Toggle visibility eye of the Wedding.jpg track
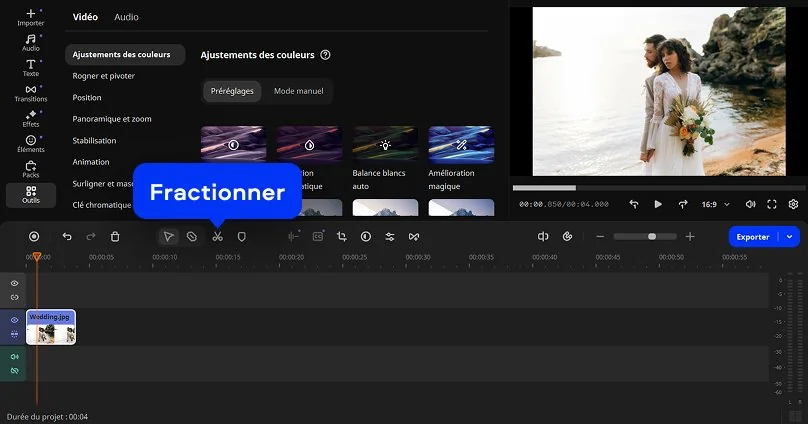The width and height of the screenshot is (808, 424). (14, 320)
